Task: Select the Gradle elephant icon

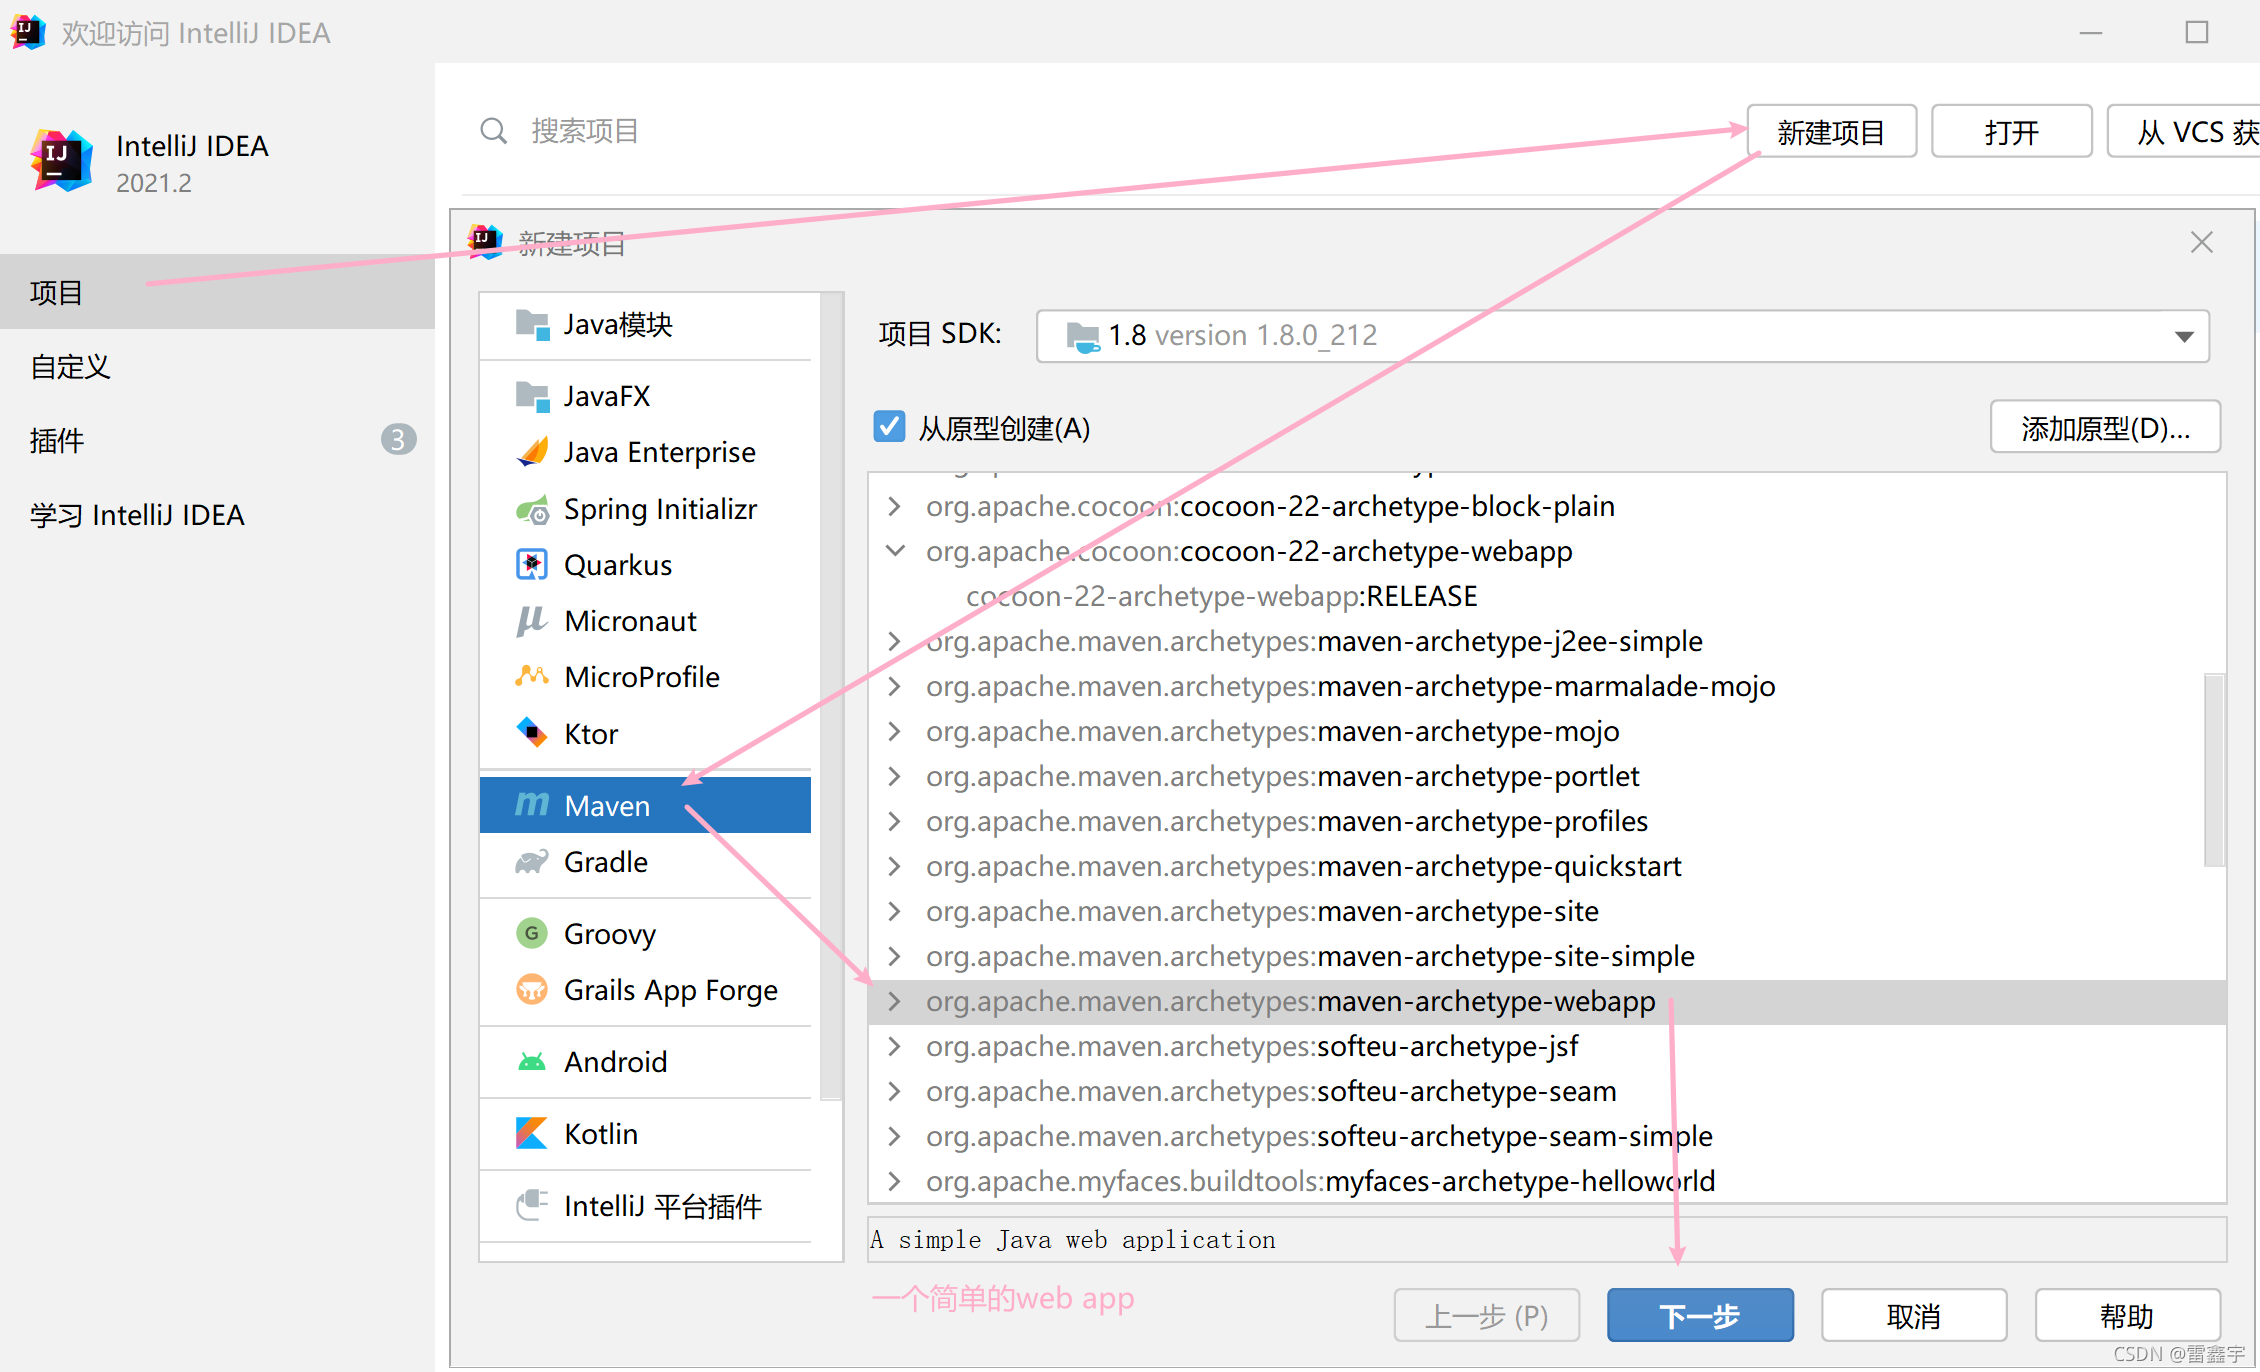Action: 532,862
